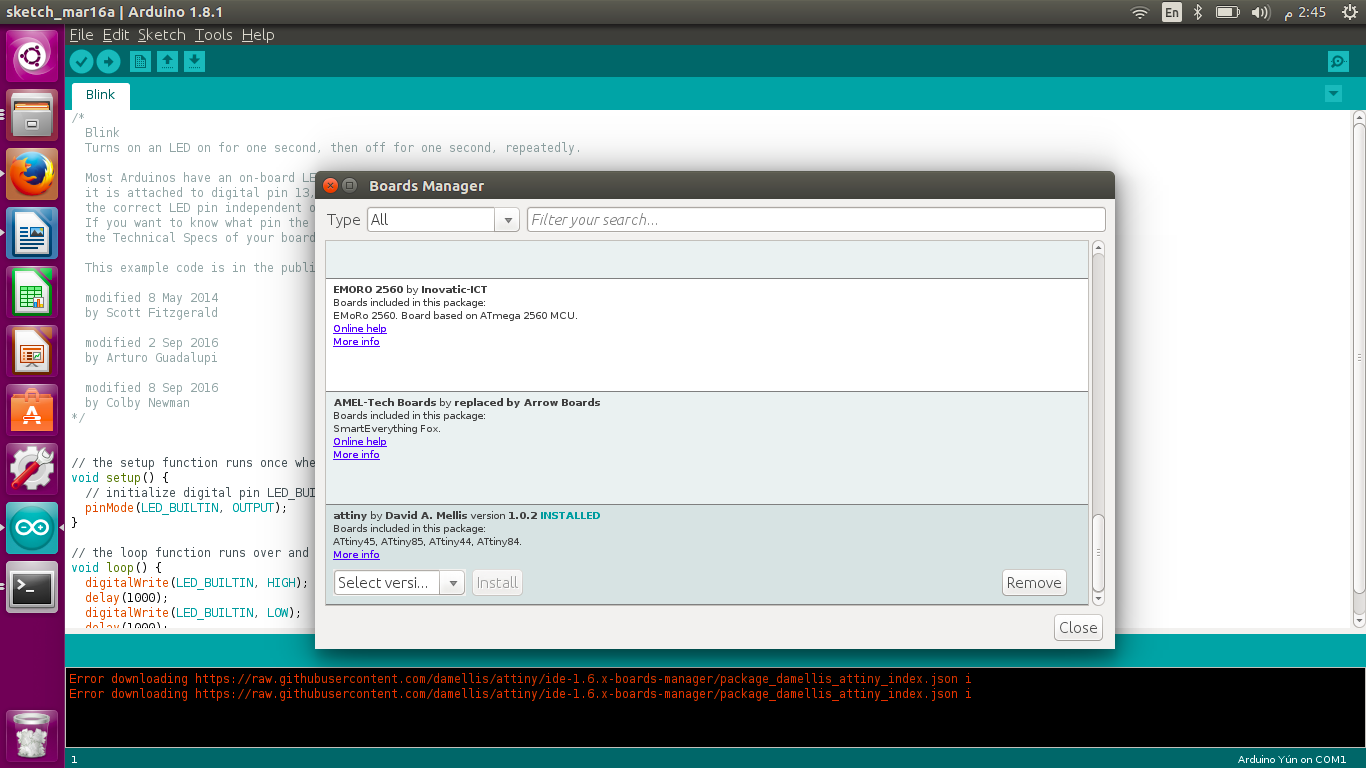
Task: Click the Wi-Fi network indicator
Action: [x=1140, y=12]
